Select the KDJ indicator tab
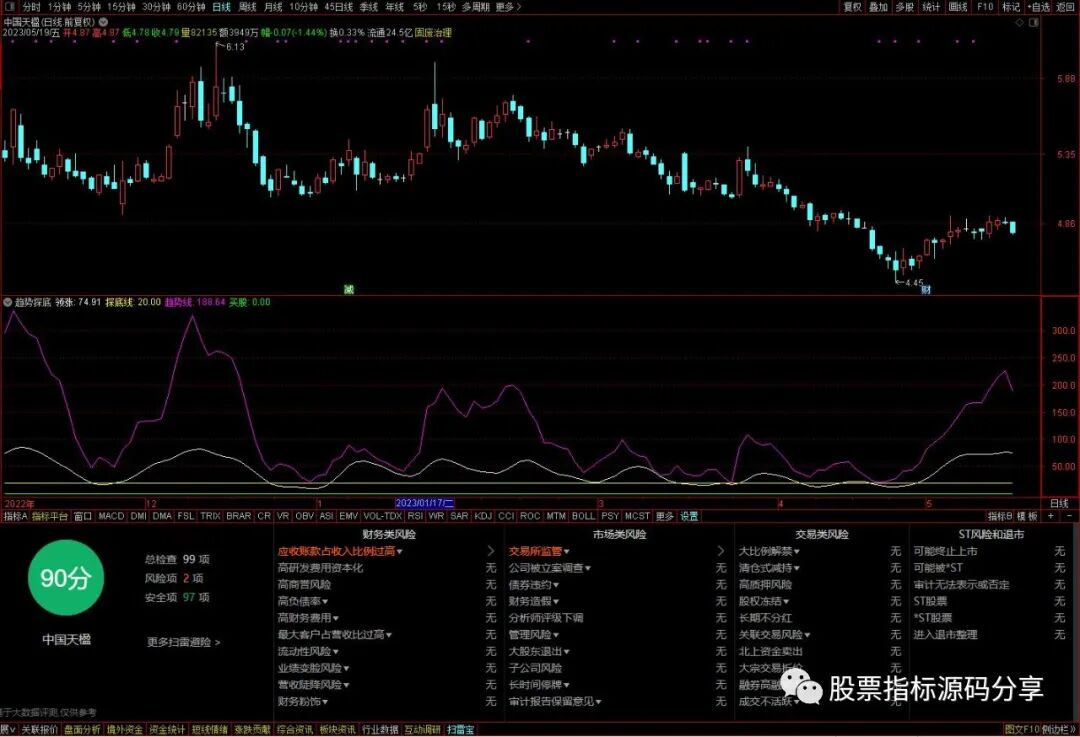The height and width of the screenshot is (737, 1080). point(483,516)
